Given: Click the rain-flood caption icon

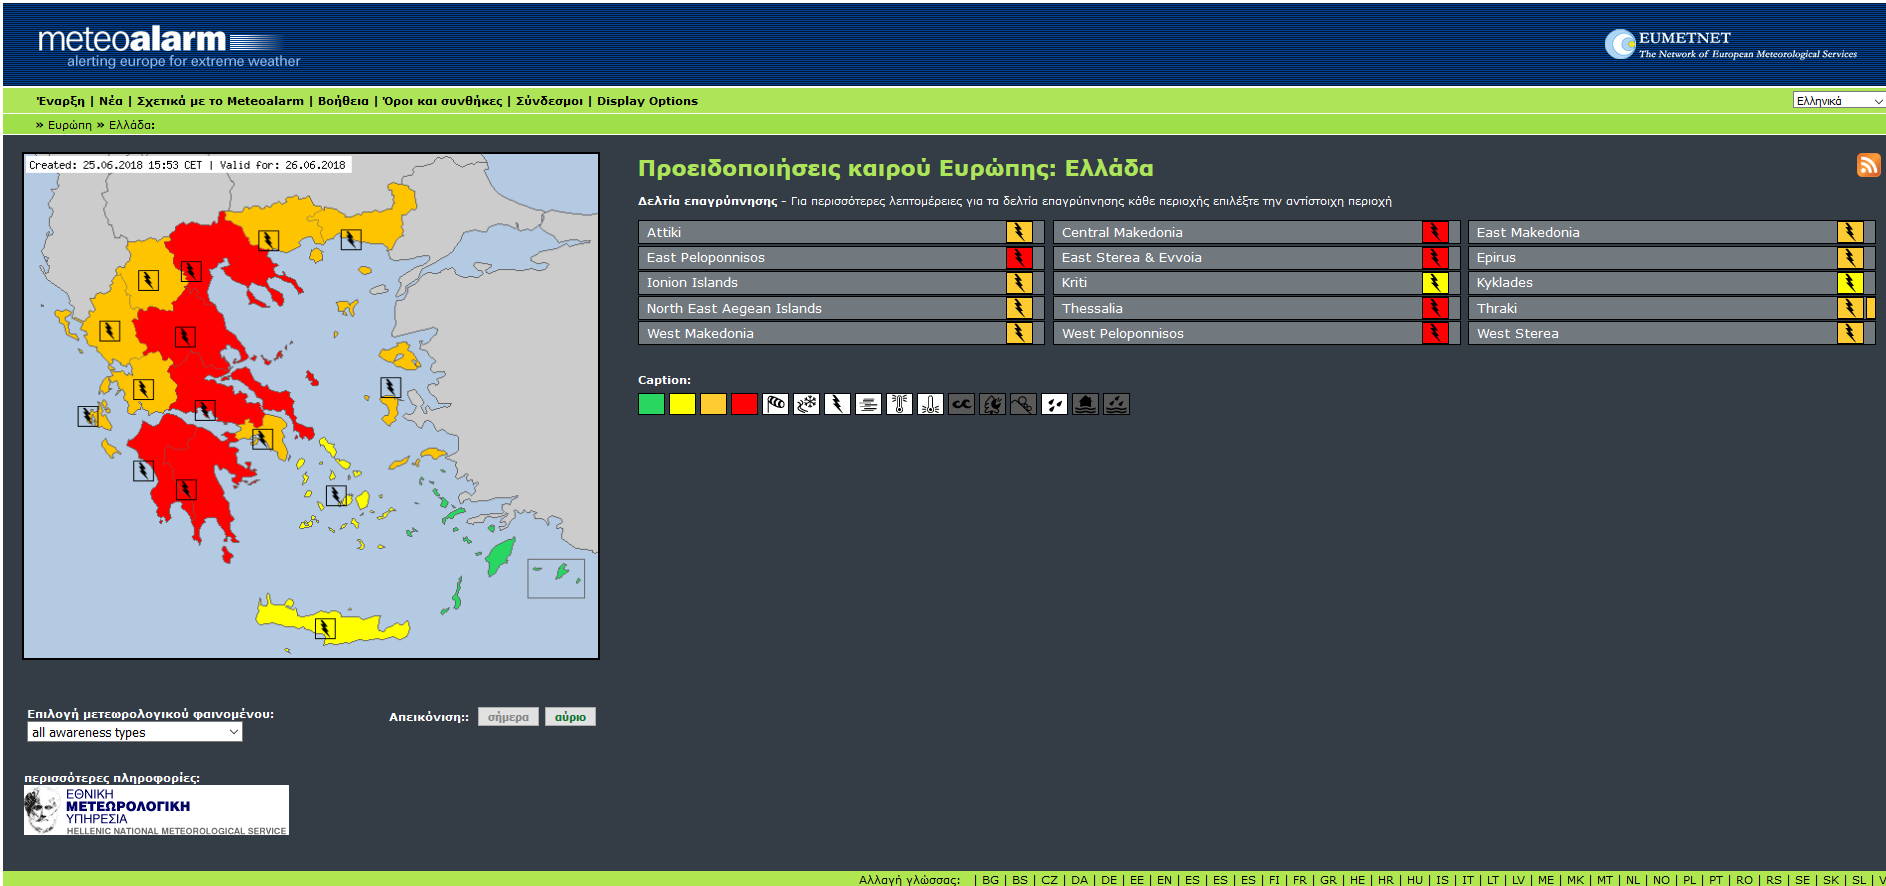Looking at the screenshot, I should [x=1116, y=404].
